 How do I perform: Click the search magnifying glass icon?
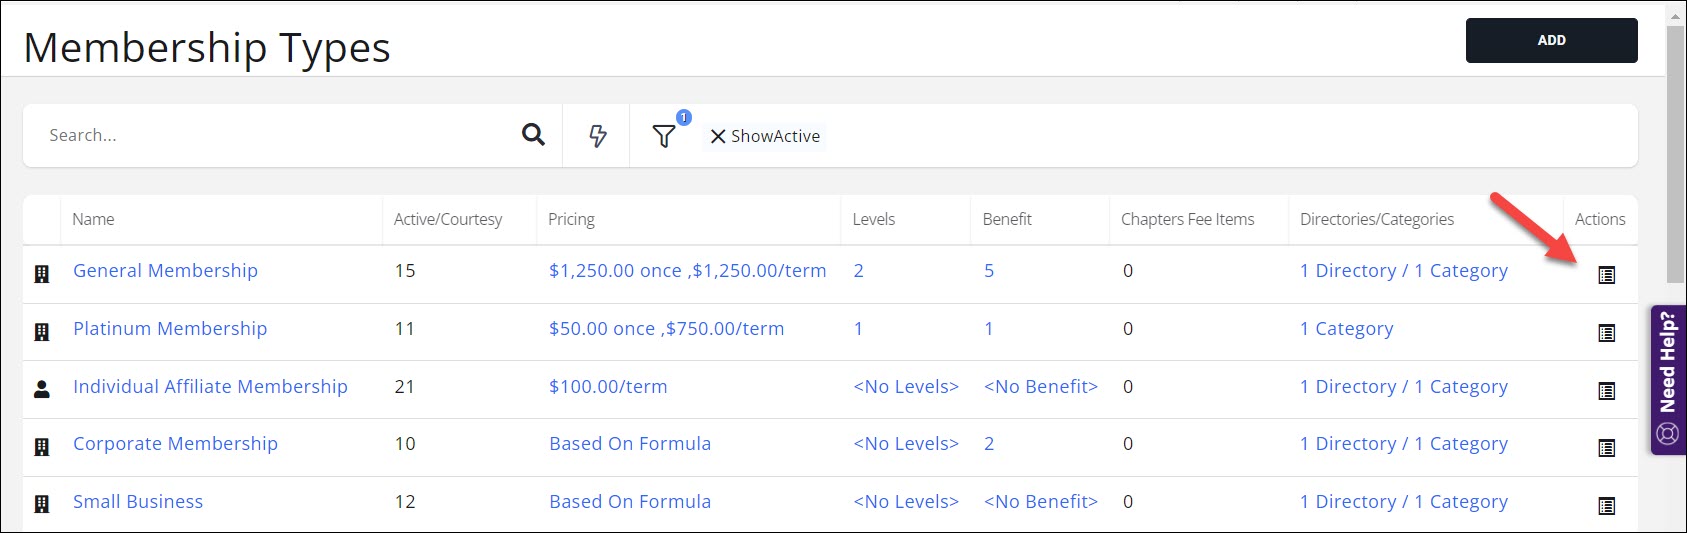click(x=533, y=135)
